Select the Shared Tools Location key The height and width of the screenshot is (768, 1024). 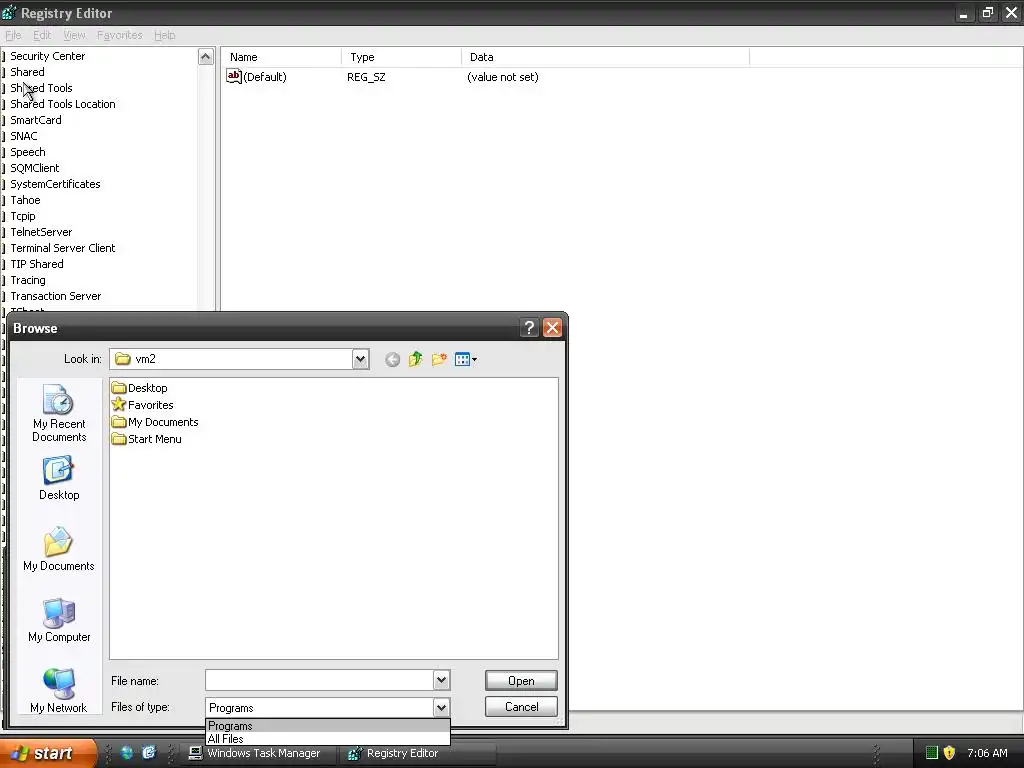click(x=63, y=104)
